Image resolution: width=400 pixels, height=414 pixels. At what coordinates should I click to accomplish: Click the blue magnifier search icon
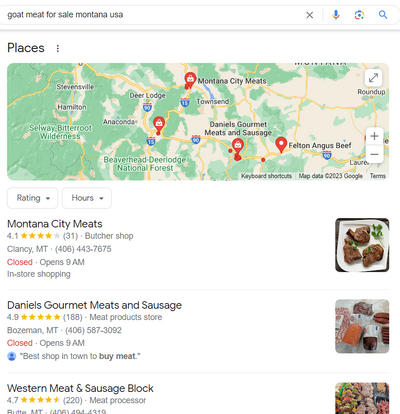(383, 15)
